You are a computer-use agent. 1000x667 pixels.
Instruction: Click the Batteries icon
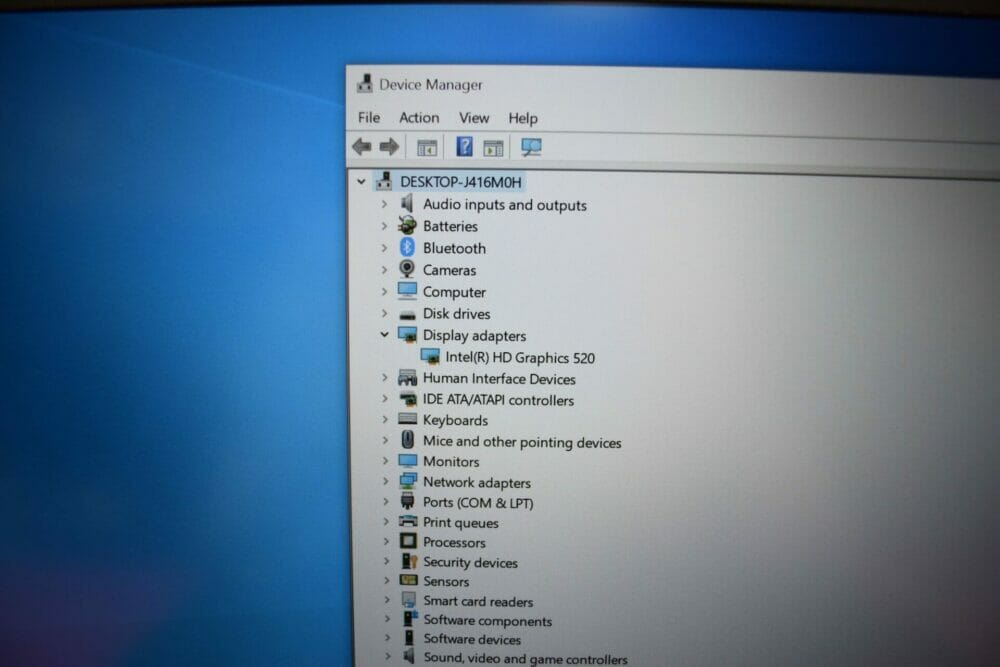tap(407, 225)
